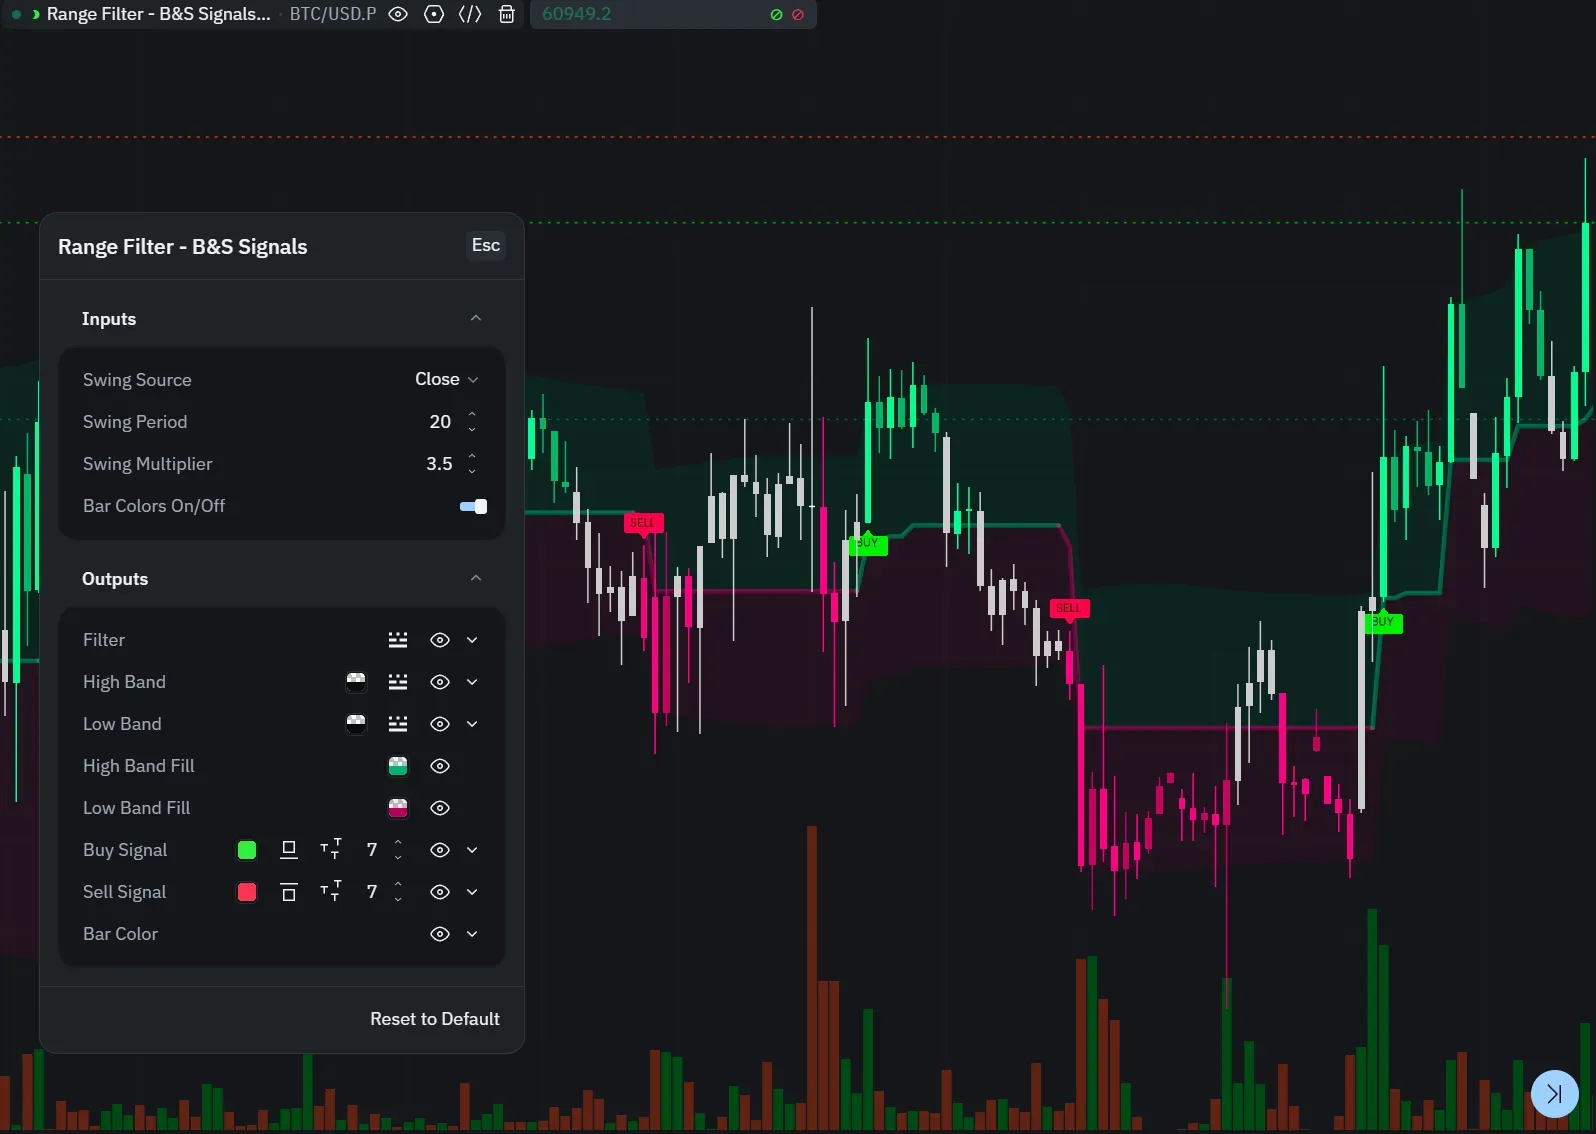The width and height of the screenshot is (1596, 1134).
Task: Click the green status icon in value box
Action: click(776, 15)
